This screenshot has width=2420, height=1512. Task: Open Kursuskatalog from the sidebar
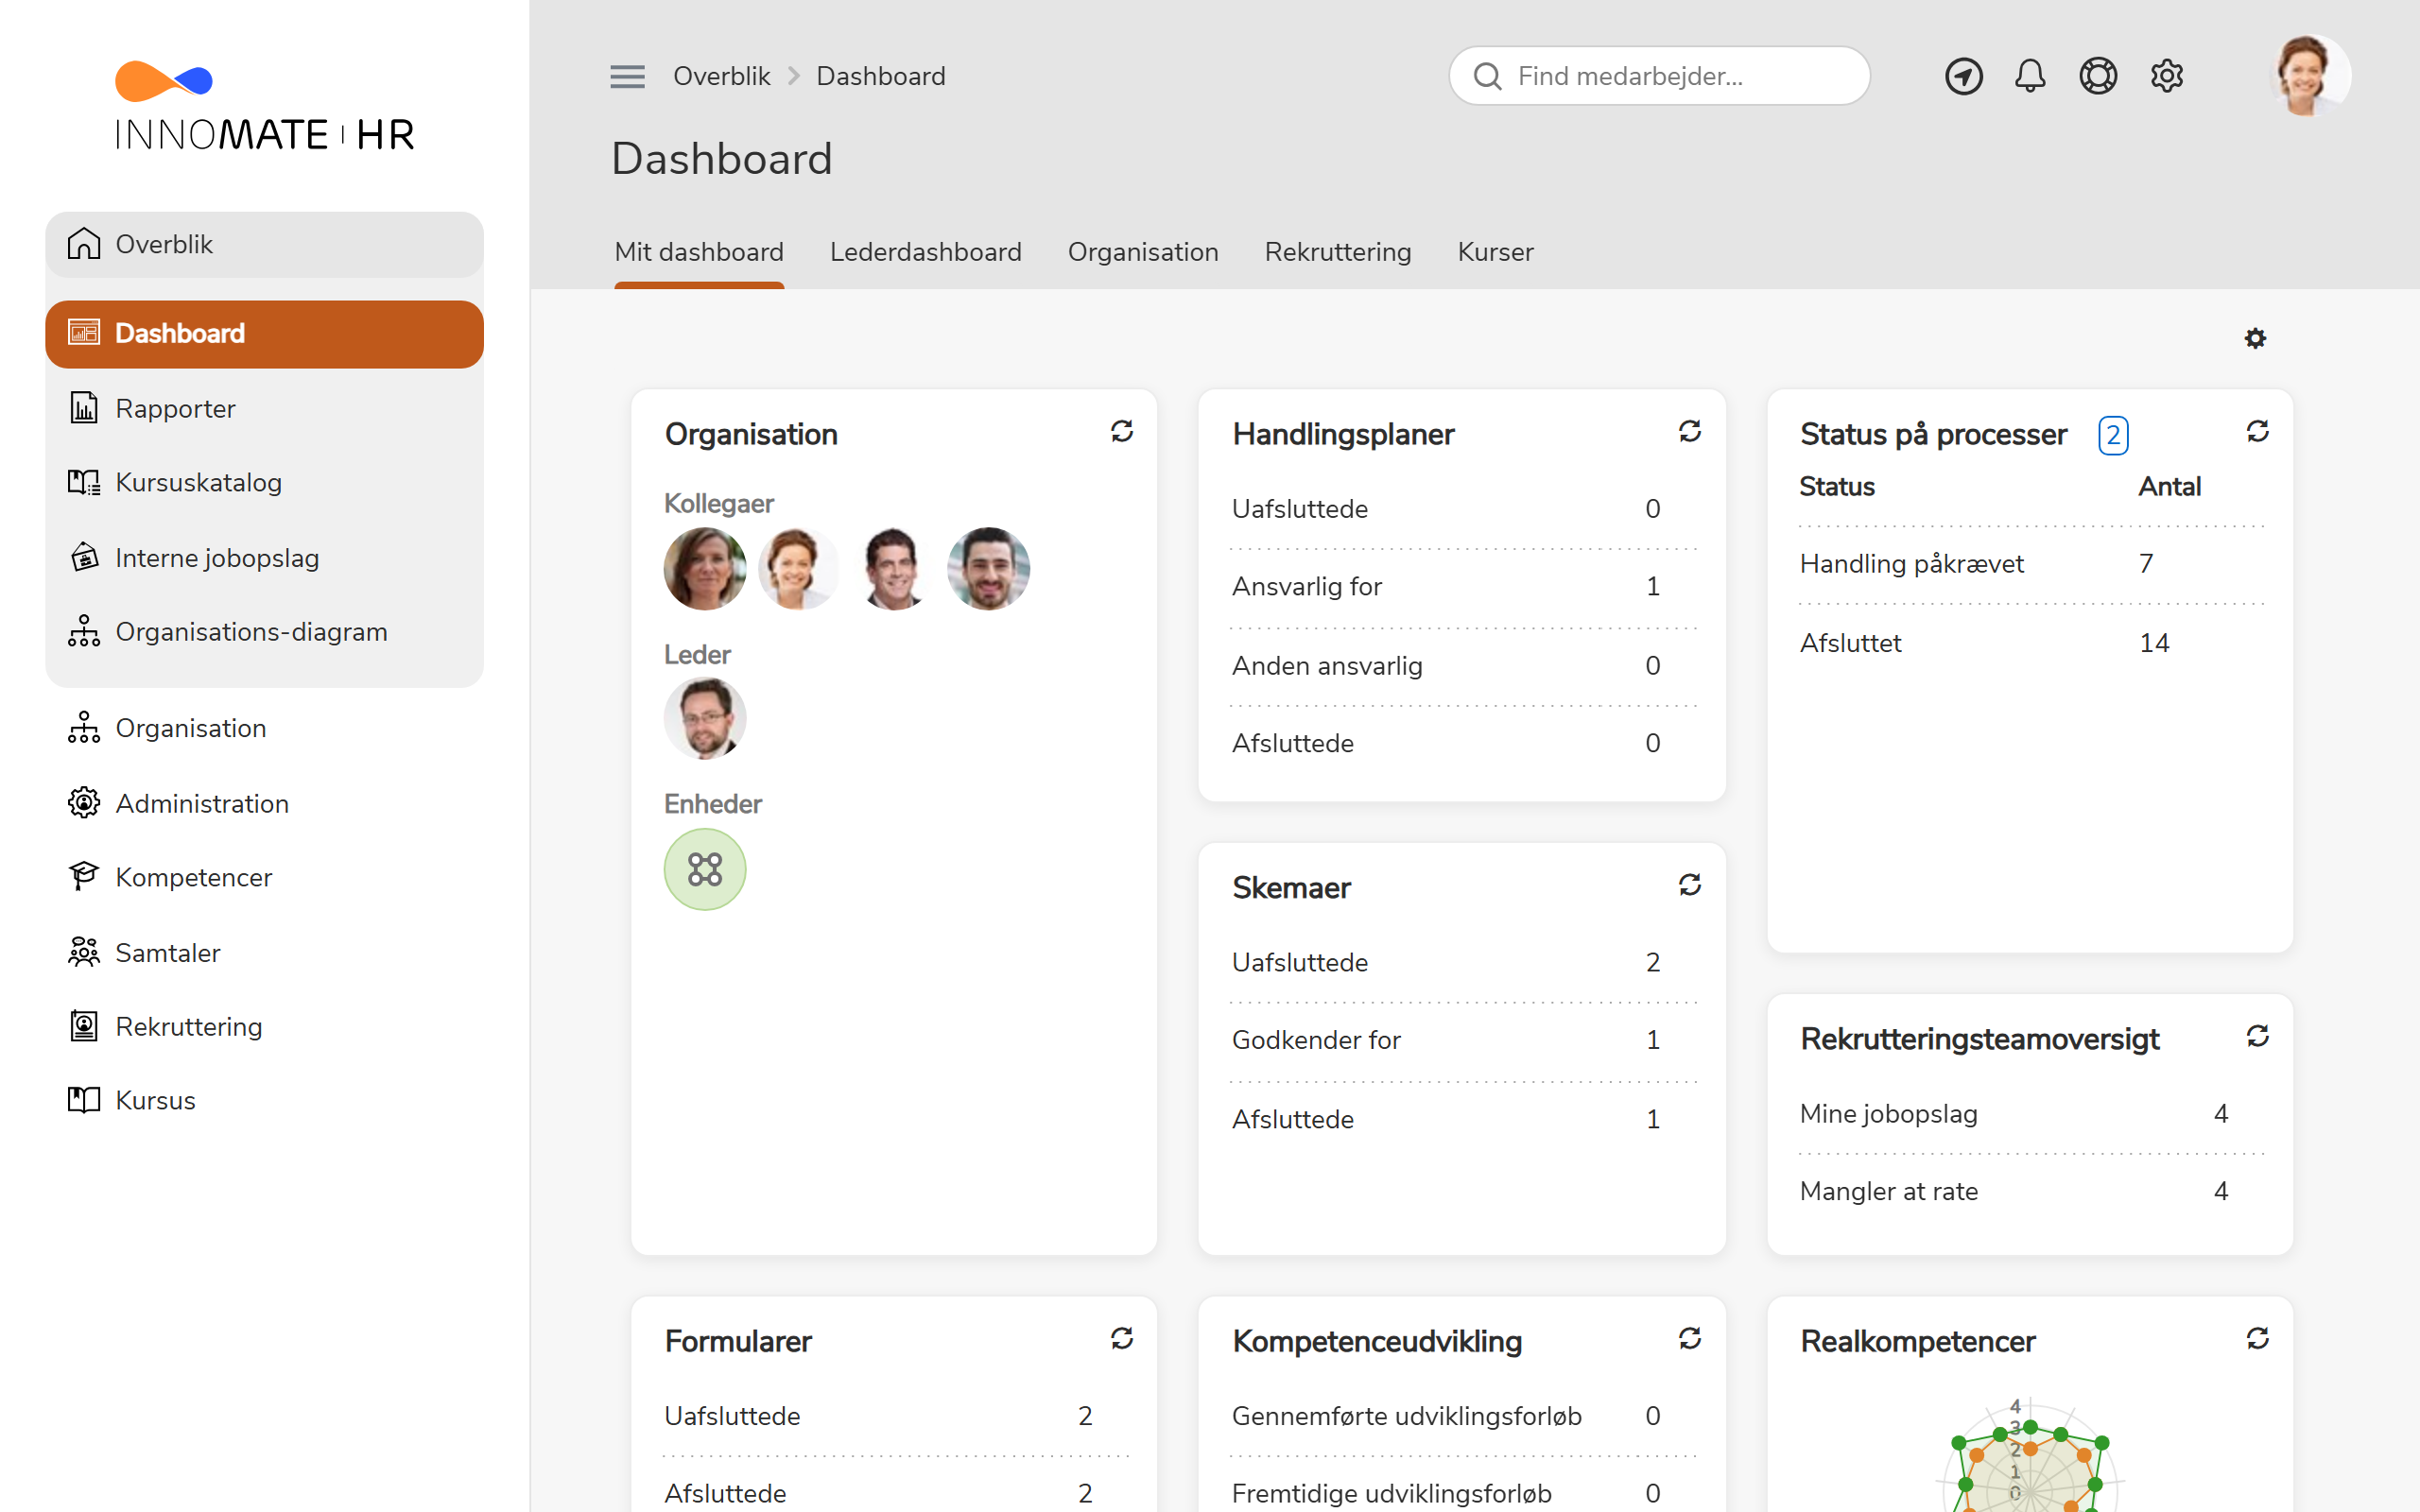[x=198, y=482]
